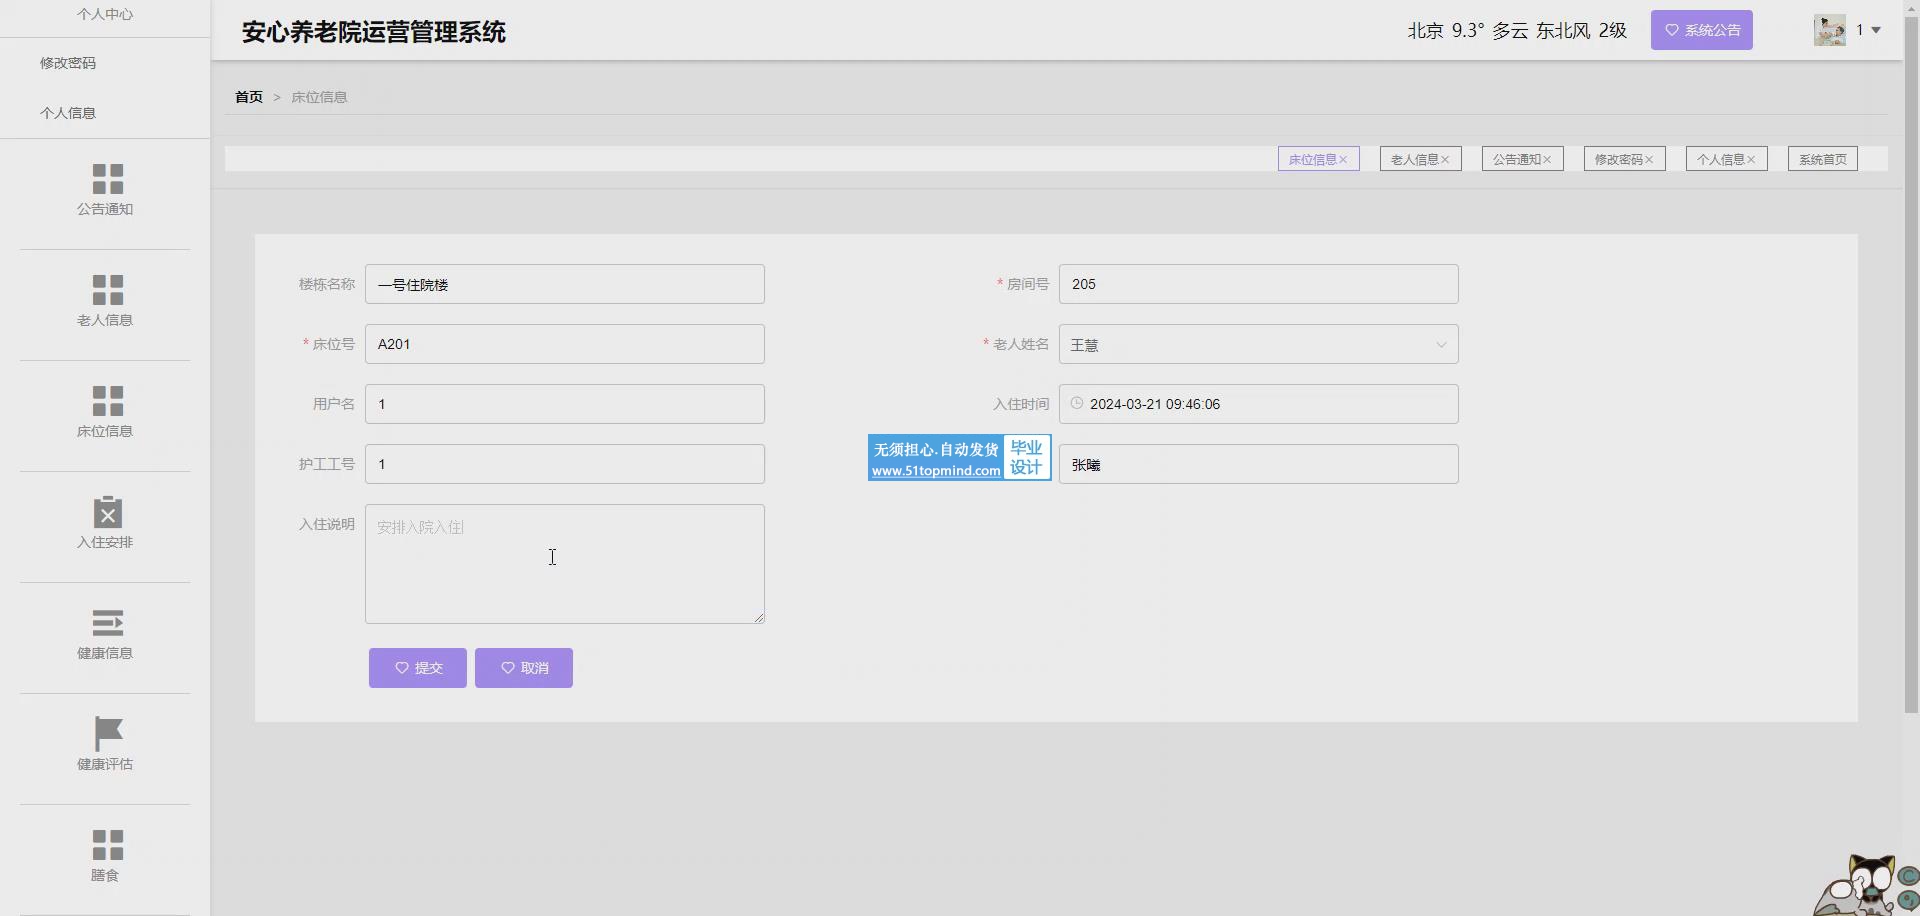The width and height of the screenshot is (1920, 916).
Task: Click the 取消 button
Action: 524,668
